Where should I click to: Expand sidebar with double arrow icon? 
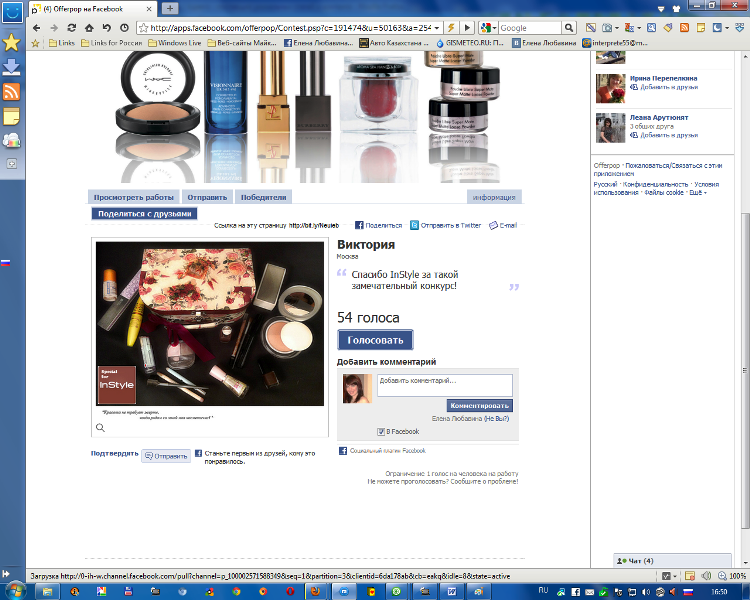tap(6, 573)
